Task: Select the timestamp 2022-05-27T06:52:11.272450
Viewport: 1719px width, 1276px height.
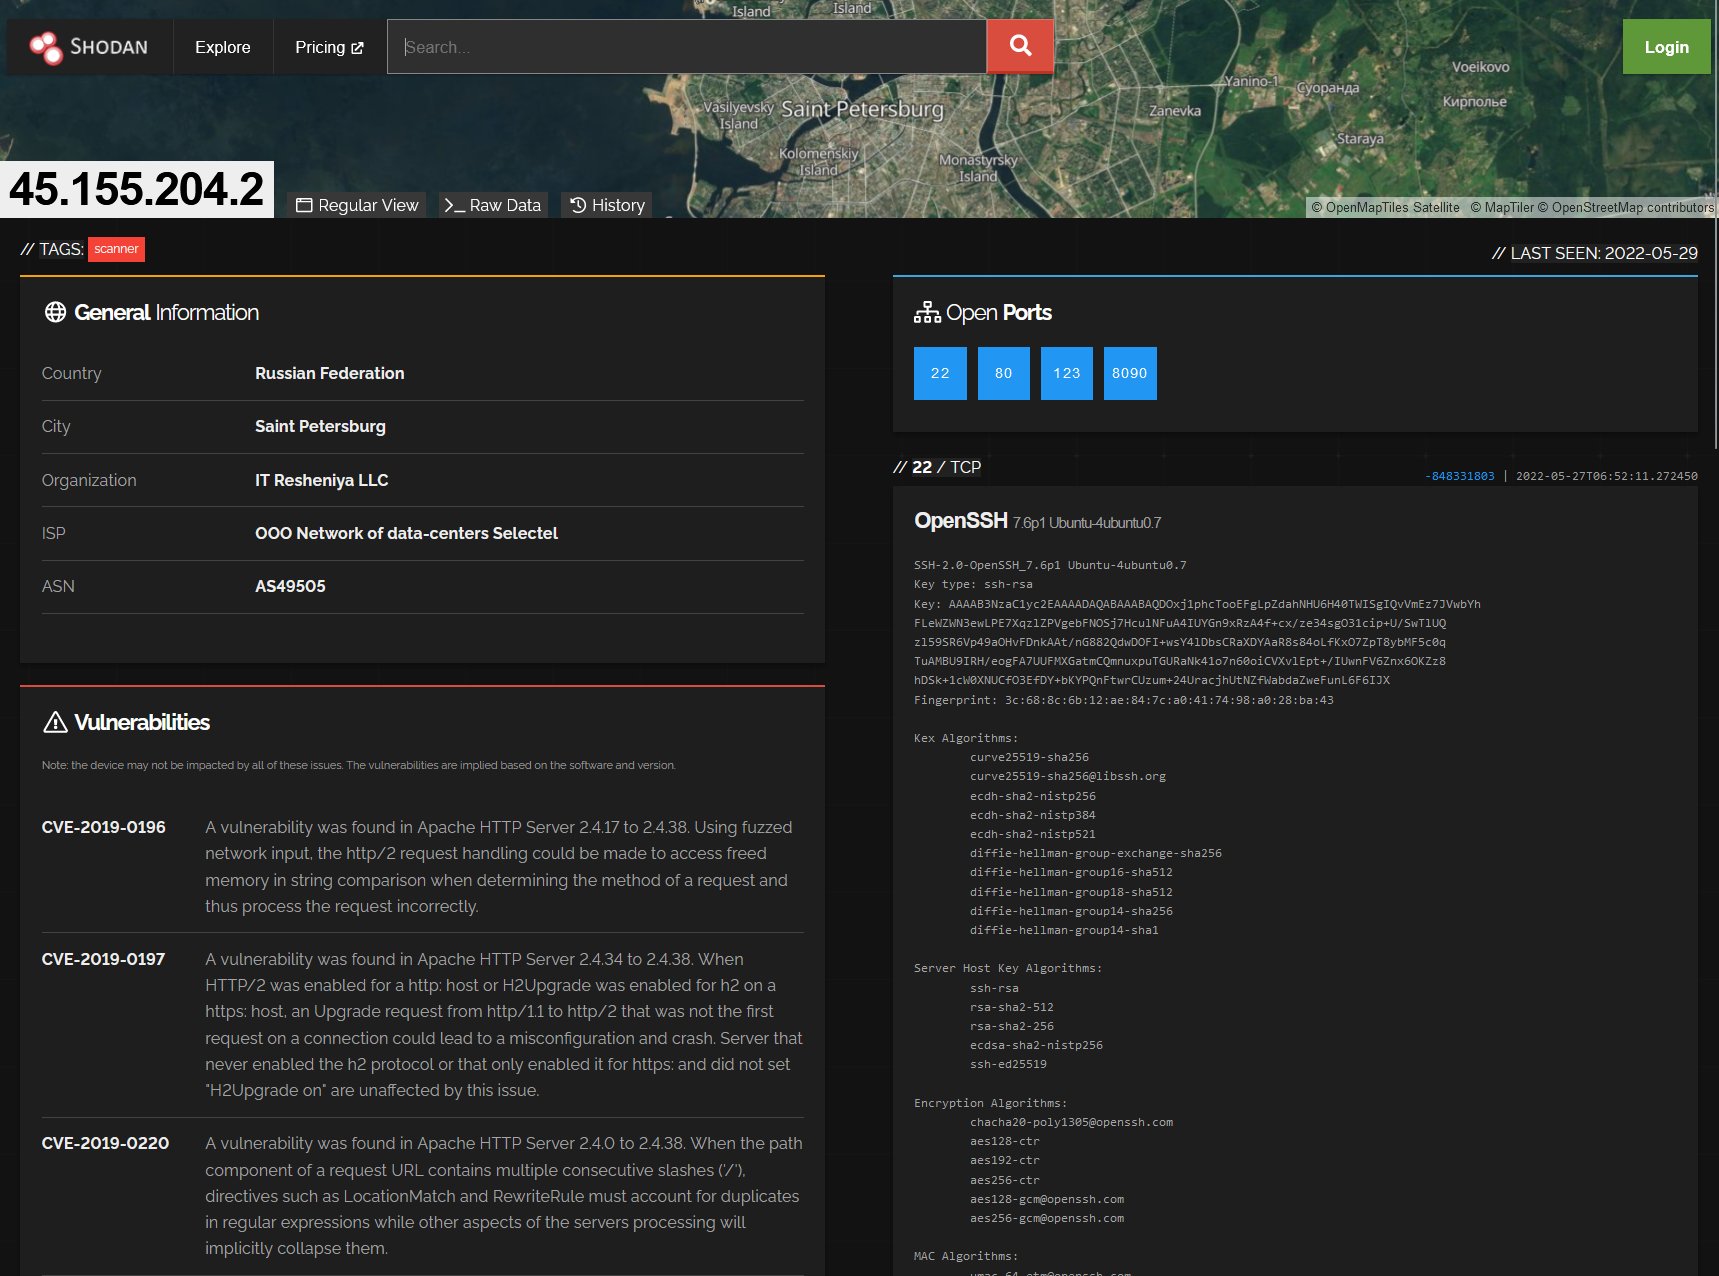Action: point(1607,476)
